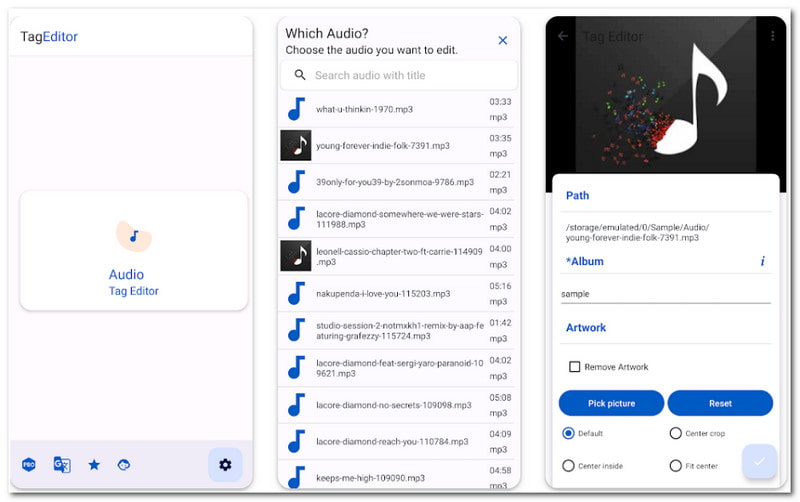Click artwork thumbnail of young-forever-indie-folk-7391.mp3

tap(296, 145)
